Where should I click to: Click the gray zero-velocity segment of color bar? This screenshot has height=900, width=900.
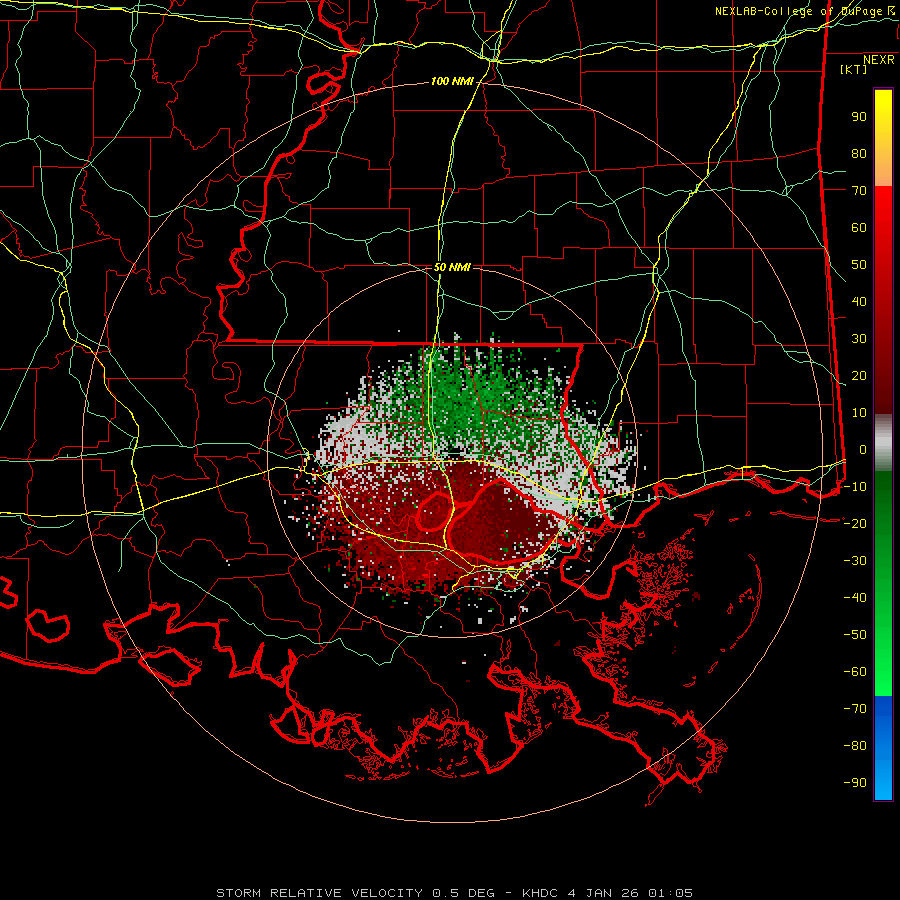(x=883, y=443)
